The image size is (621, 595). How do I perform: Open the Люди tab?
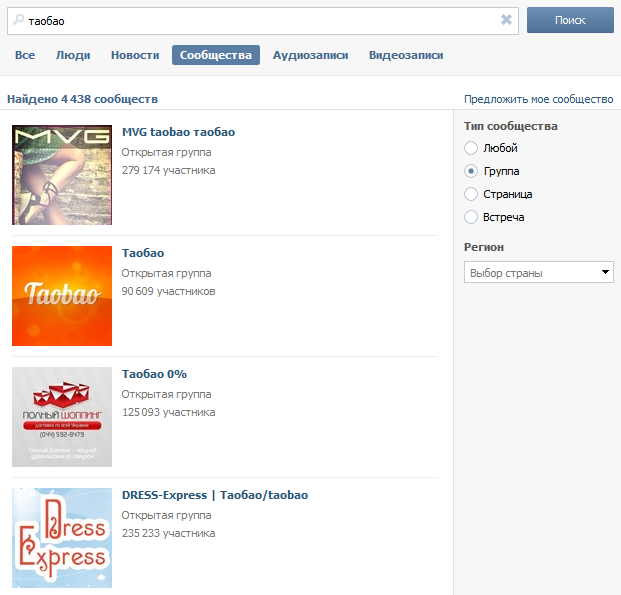[x=73, y=55]
